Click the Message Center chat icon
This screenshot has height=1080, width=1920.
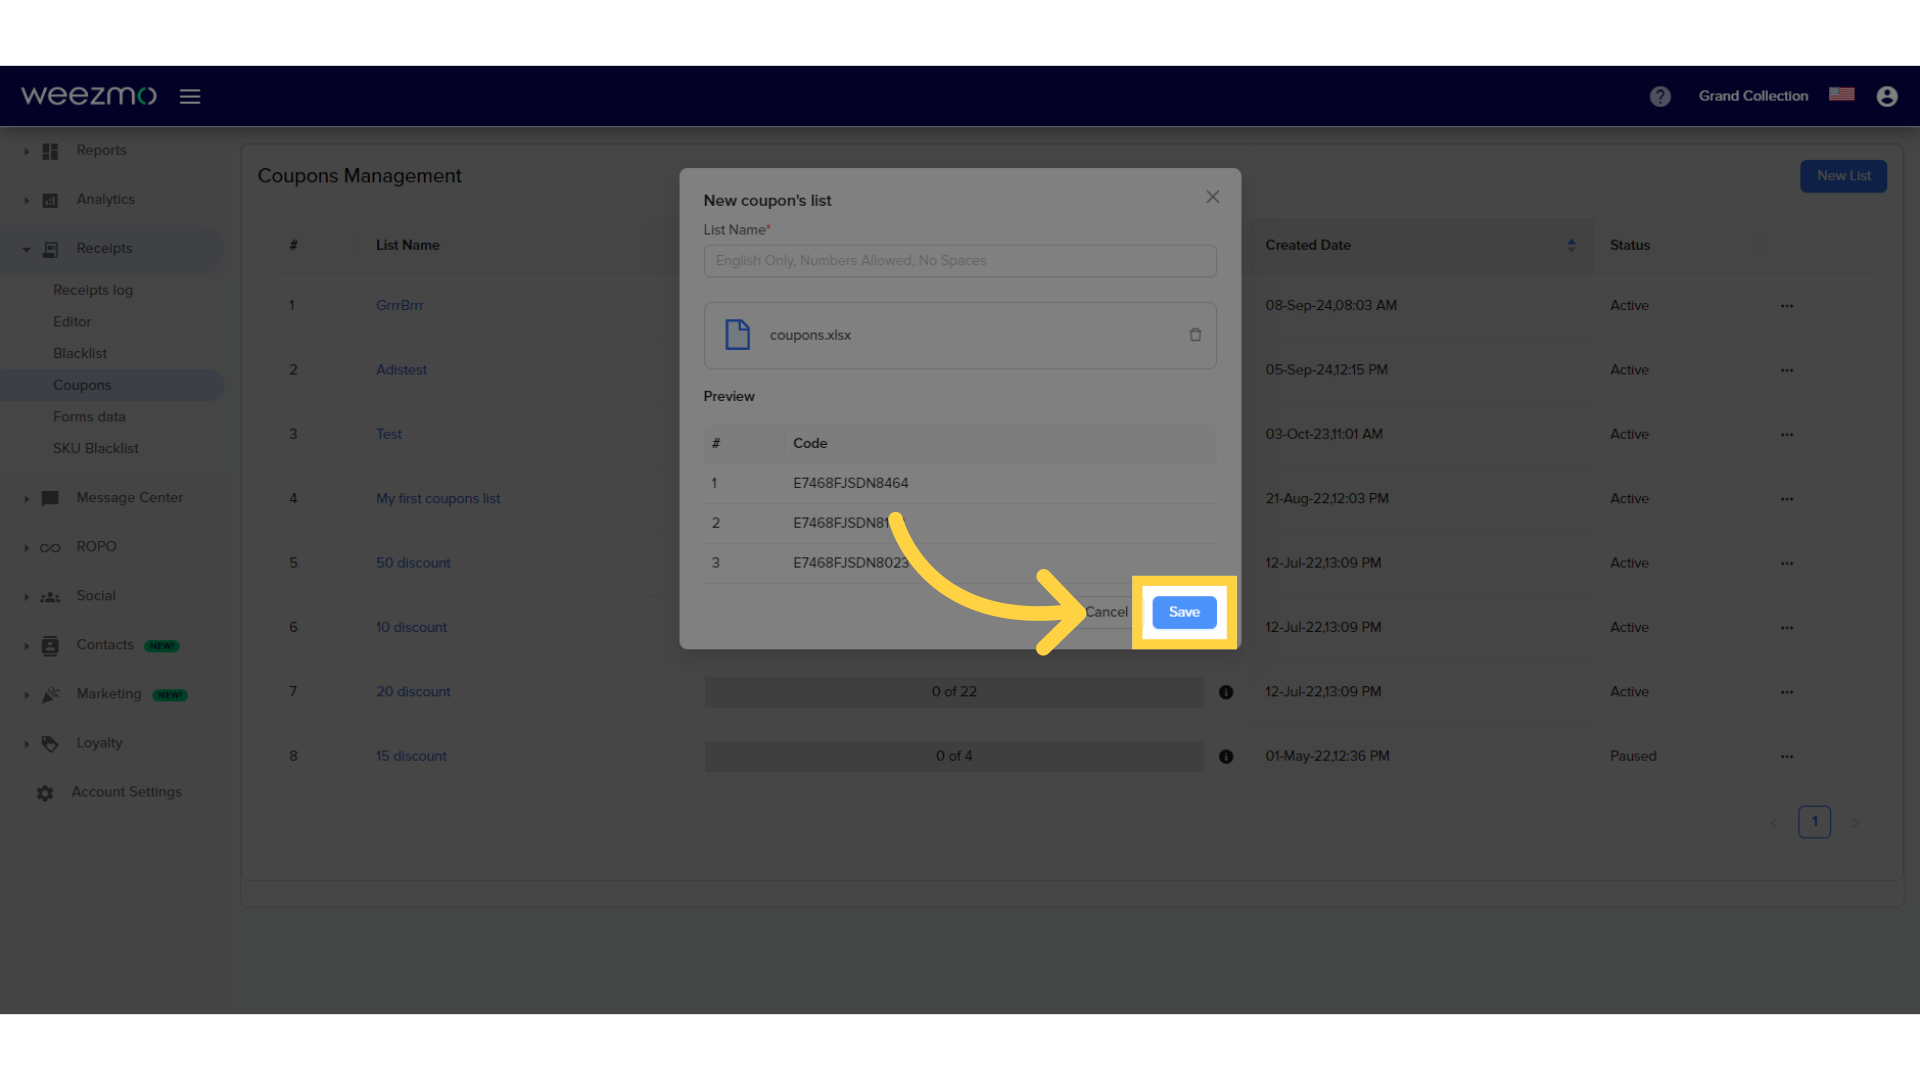pos(50,498)
